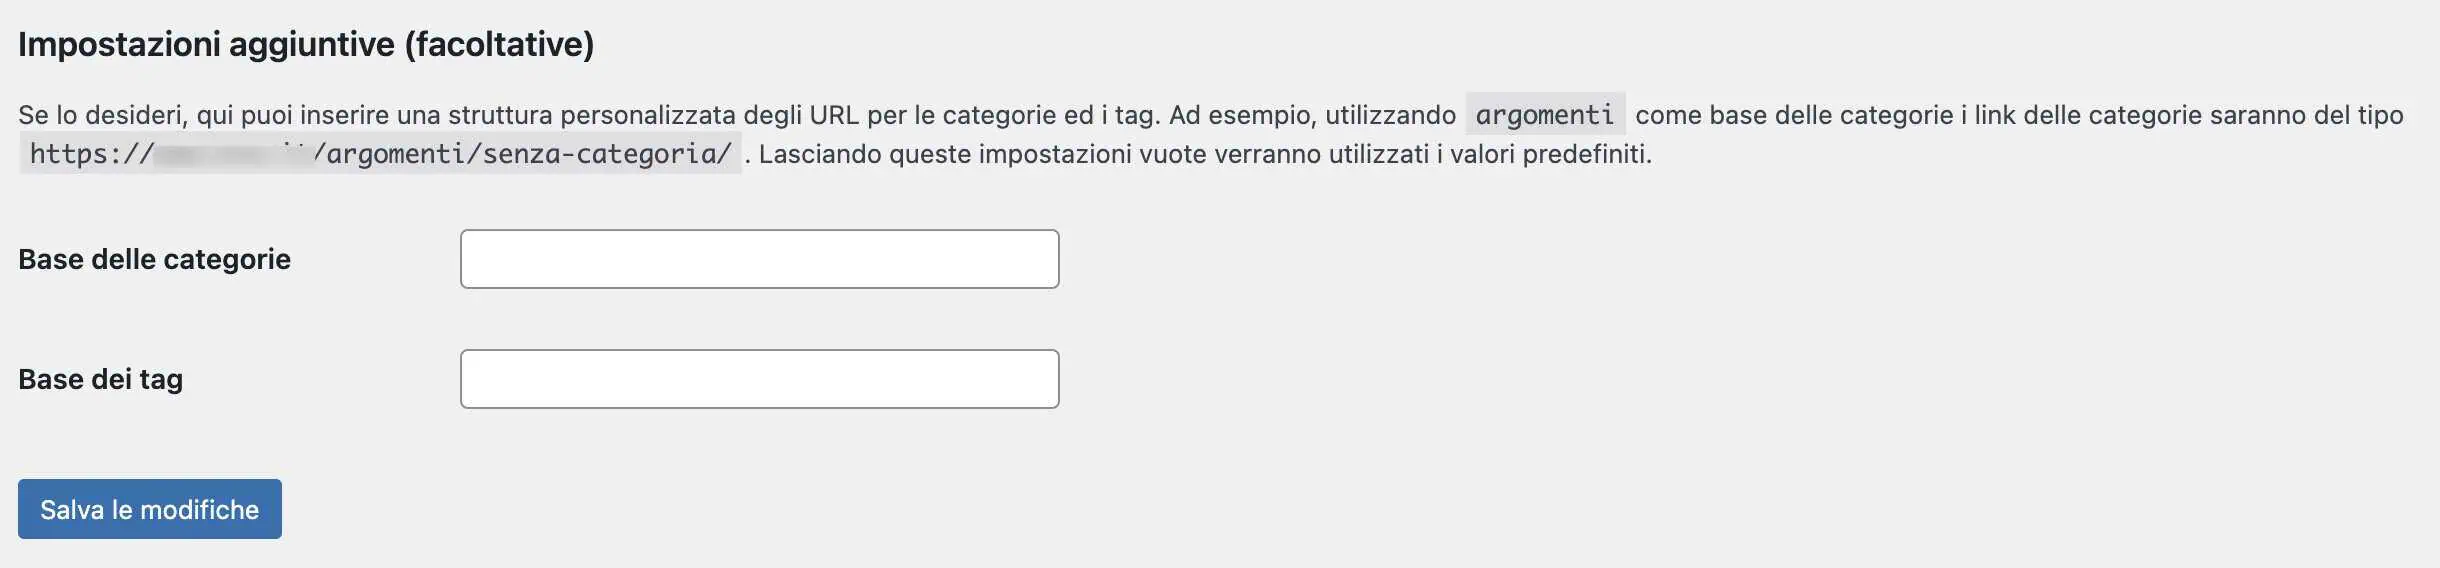Click the "https://" prefix of the example URL
Image resolution: width=2440 pixels, height=568 pixels.
click(x=92, y=154)
